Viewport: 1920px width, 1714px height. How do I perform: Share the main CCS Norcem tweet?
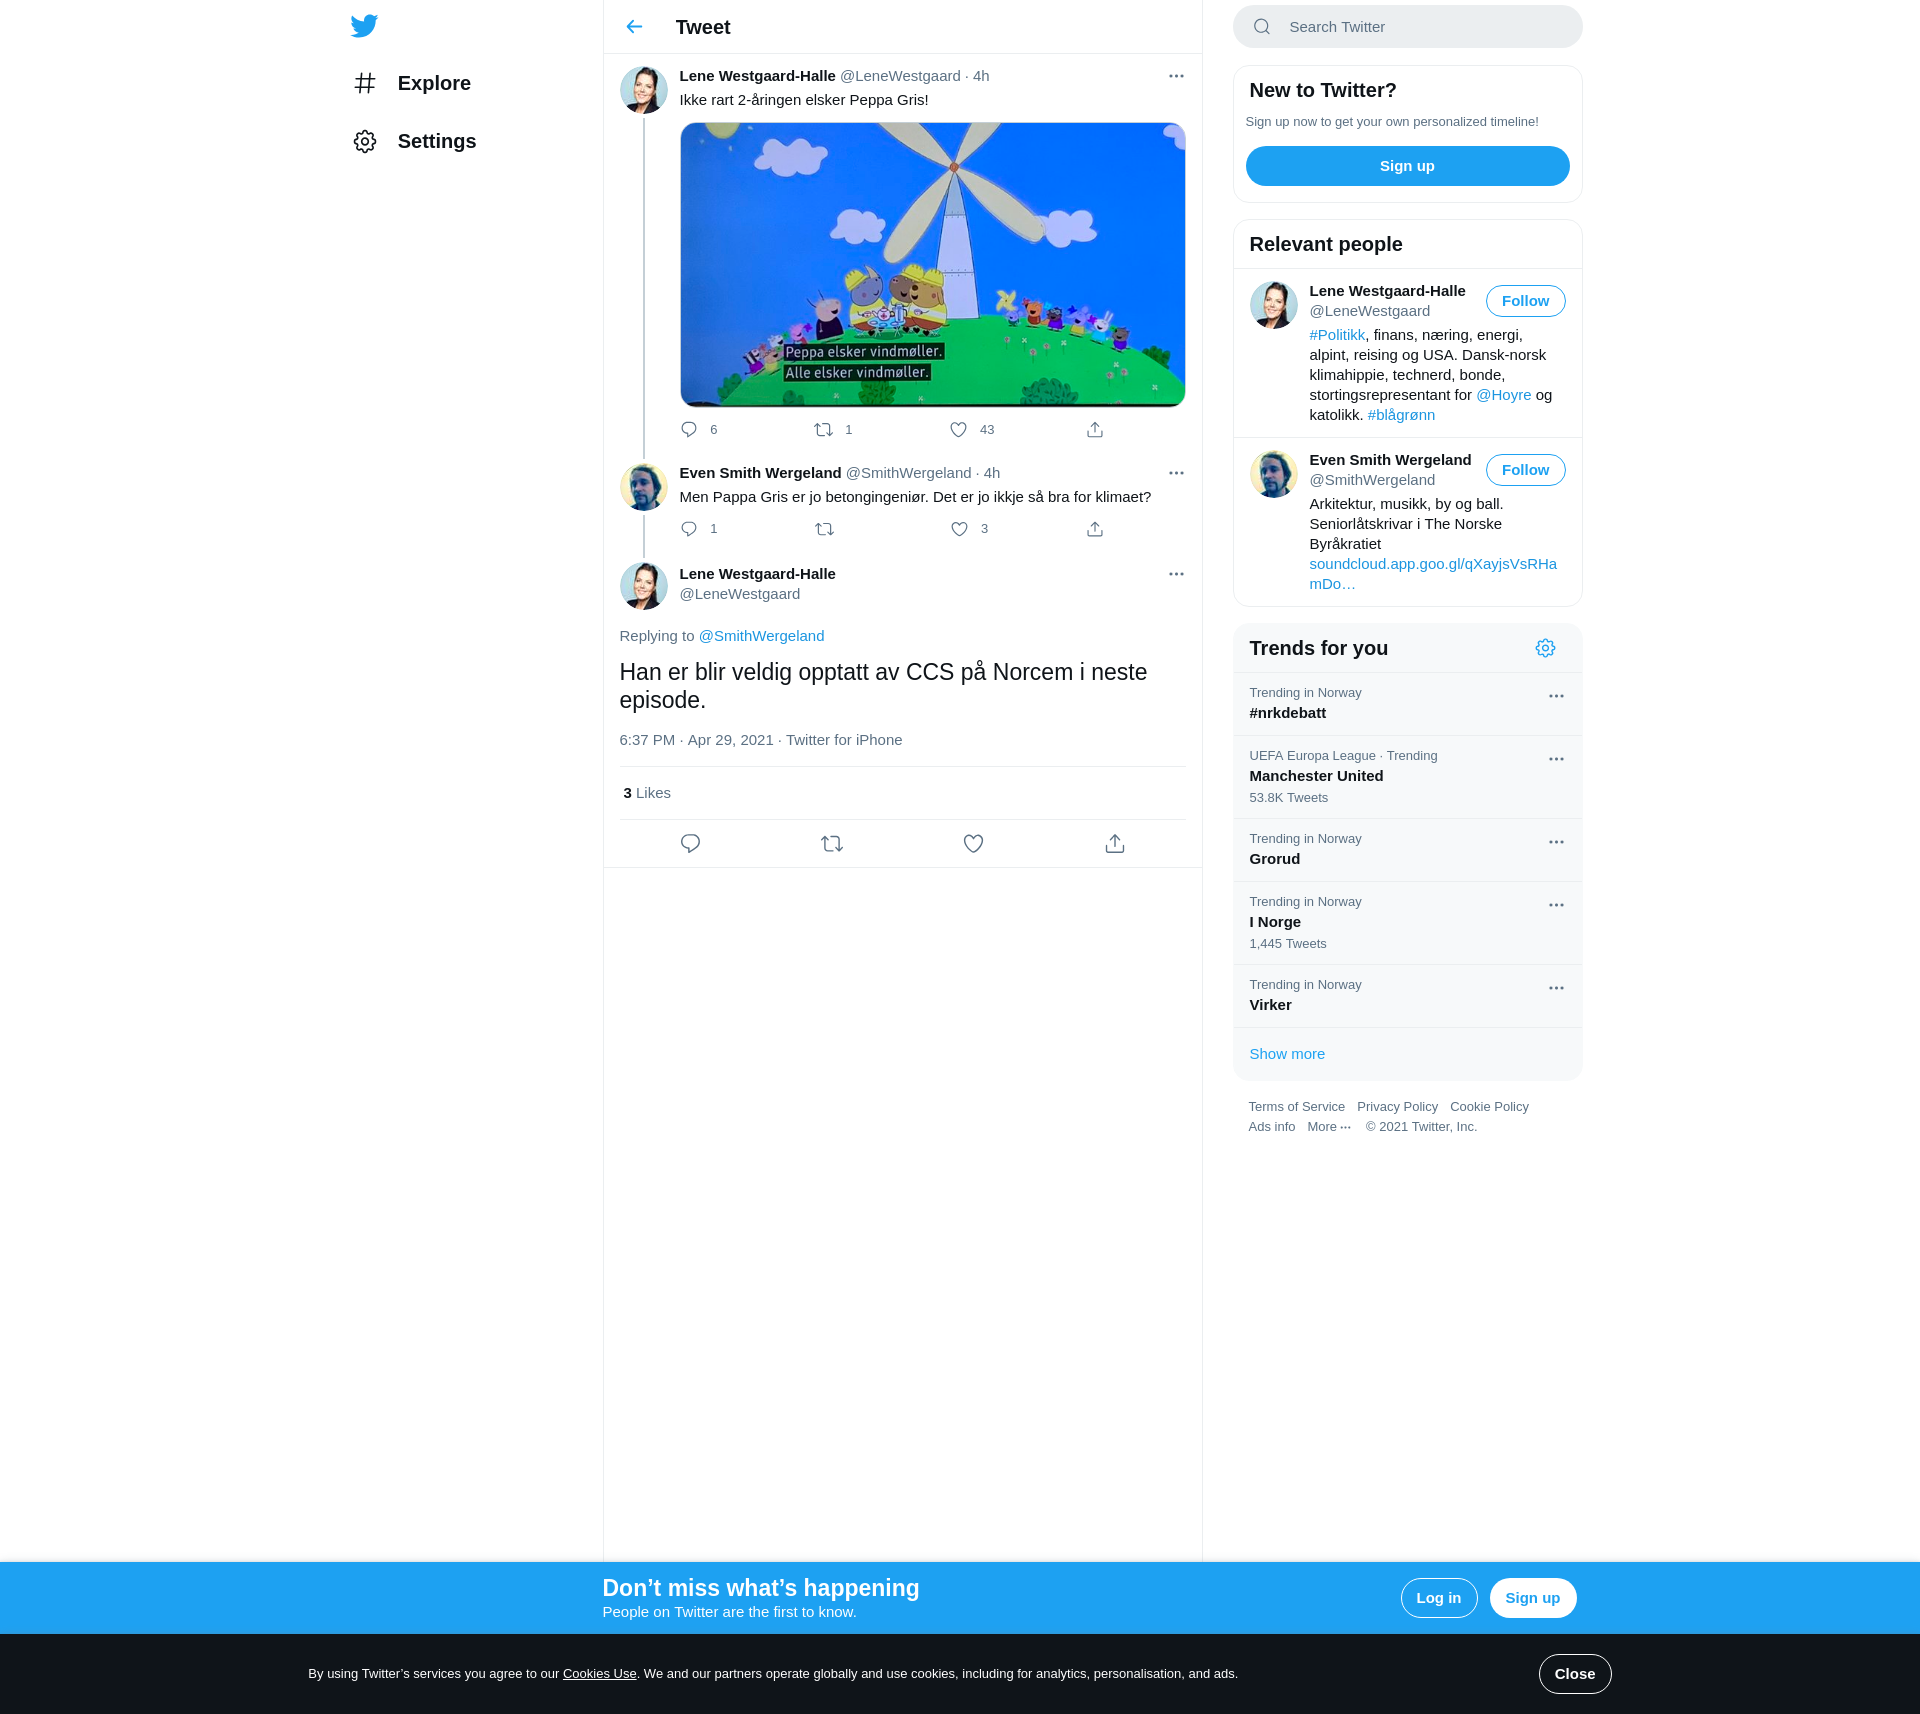click(1115, 844)
